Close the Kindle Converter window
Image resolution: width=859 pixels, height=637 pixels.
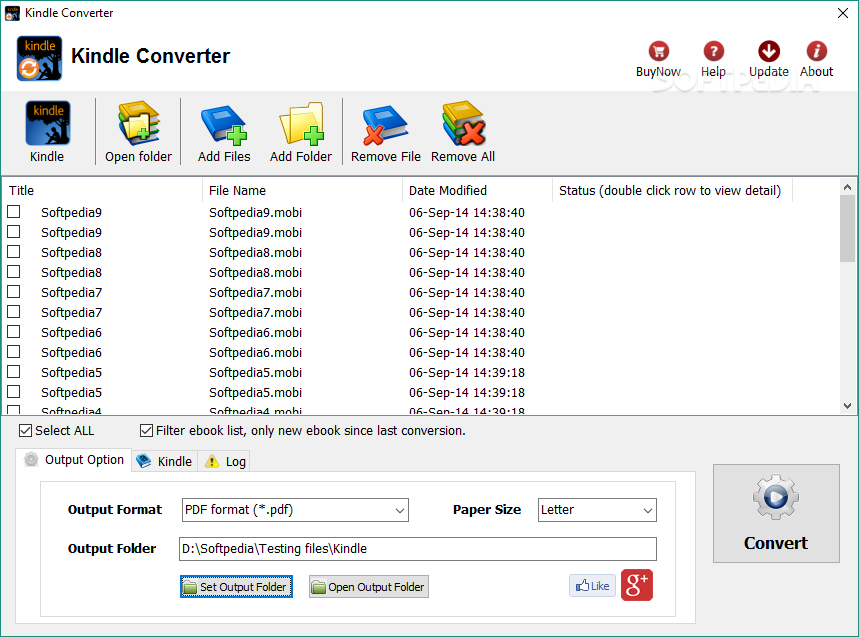[x=843, y=13]
